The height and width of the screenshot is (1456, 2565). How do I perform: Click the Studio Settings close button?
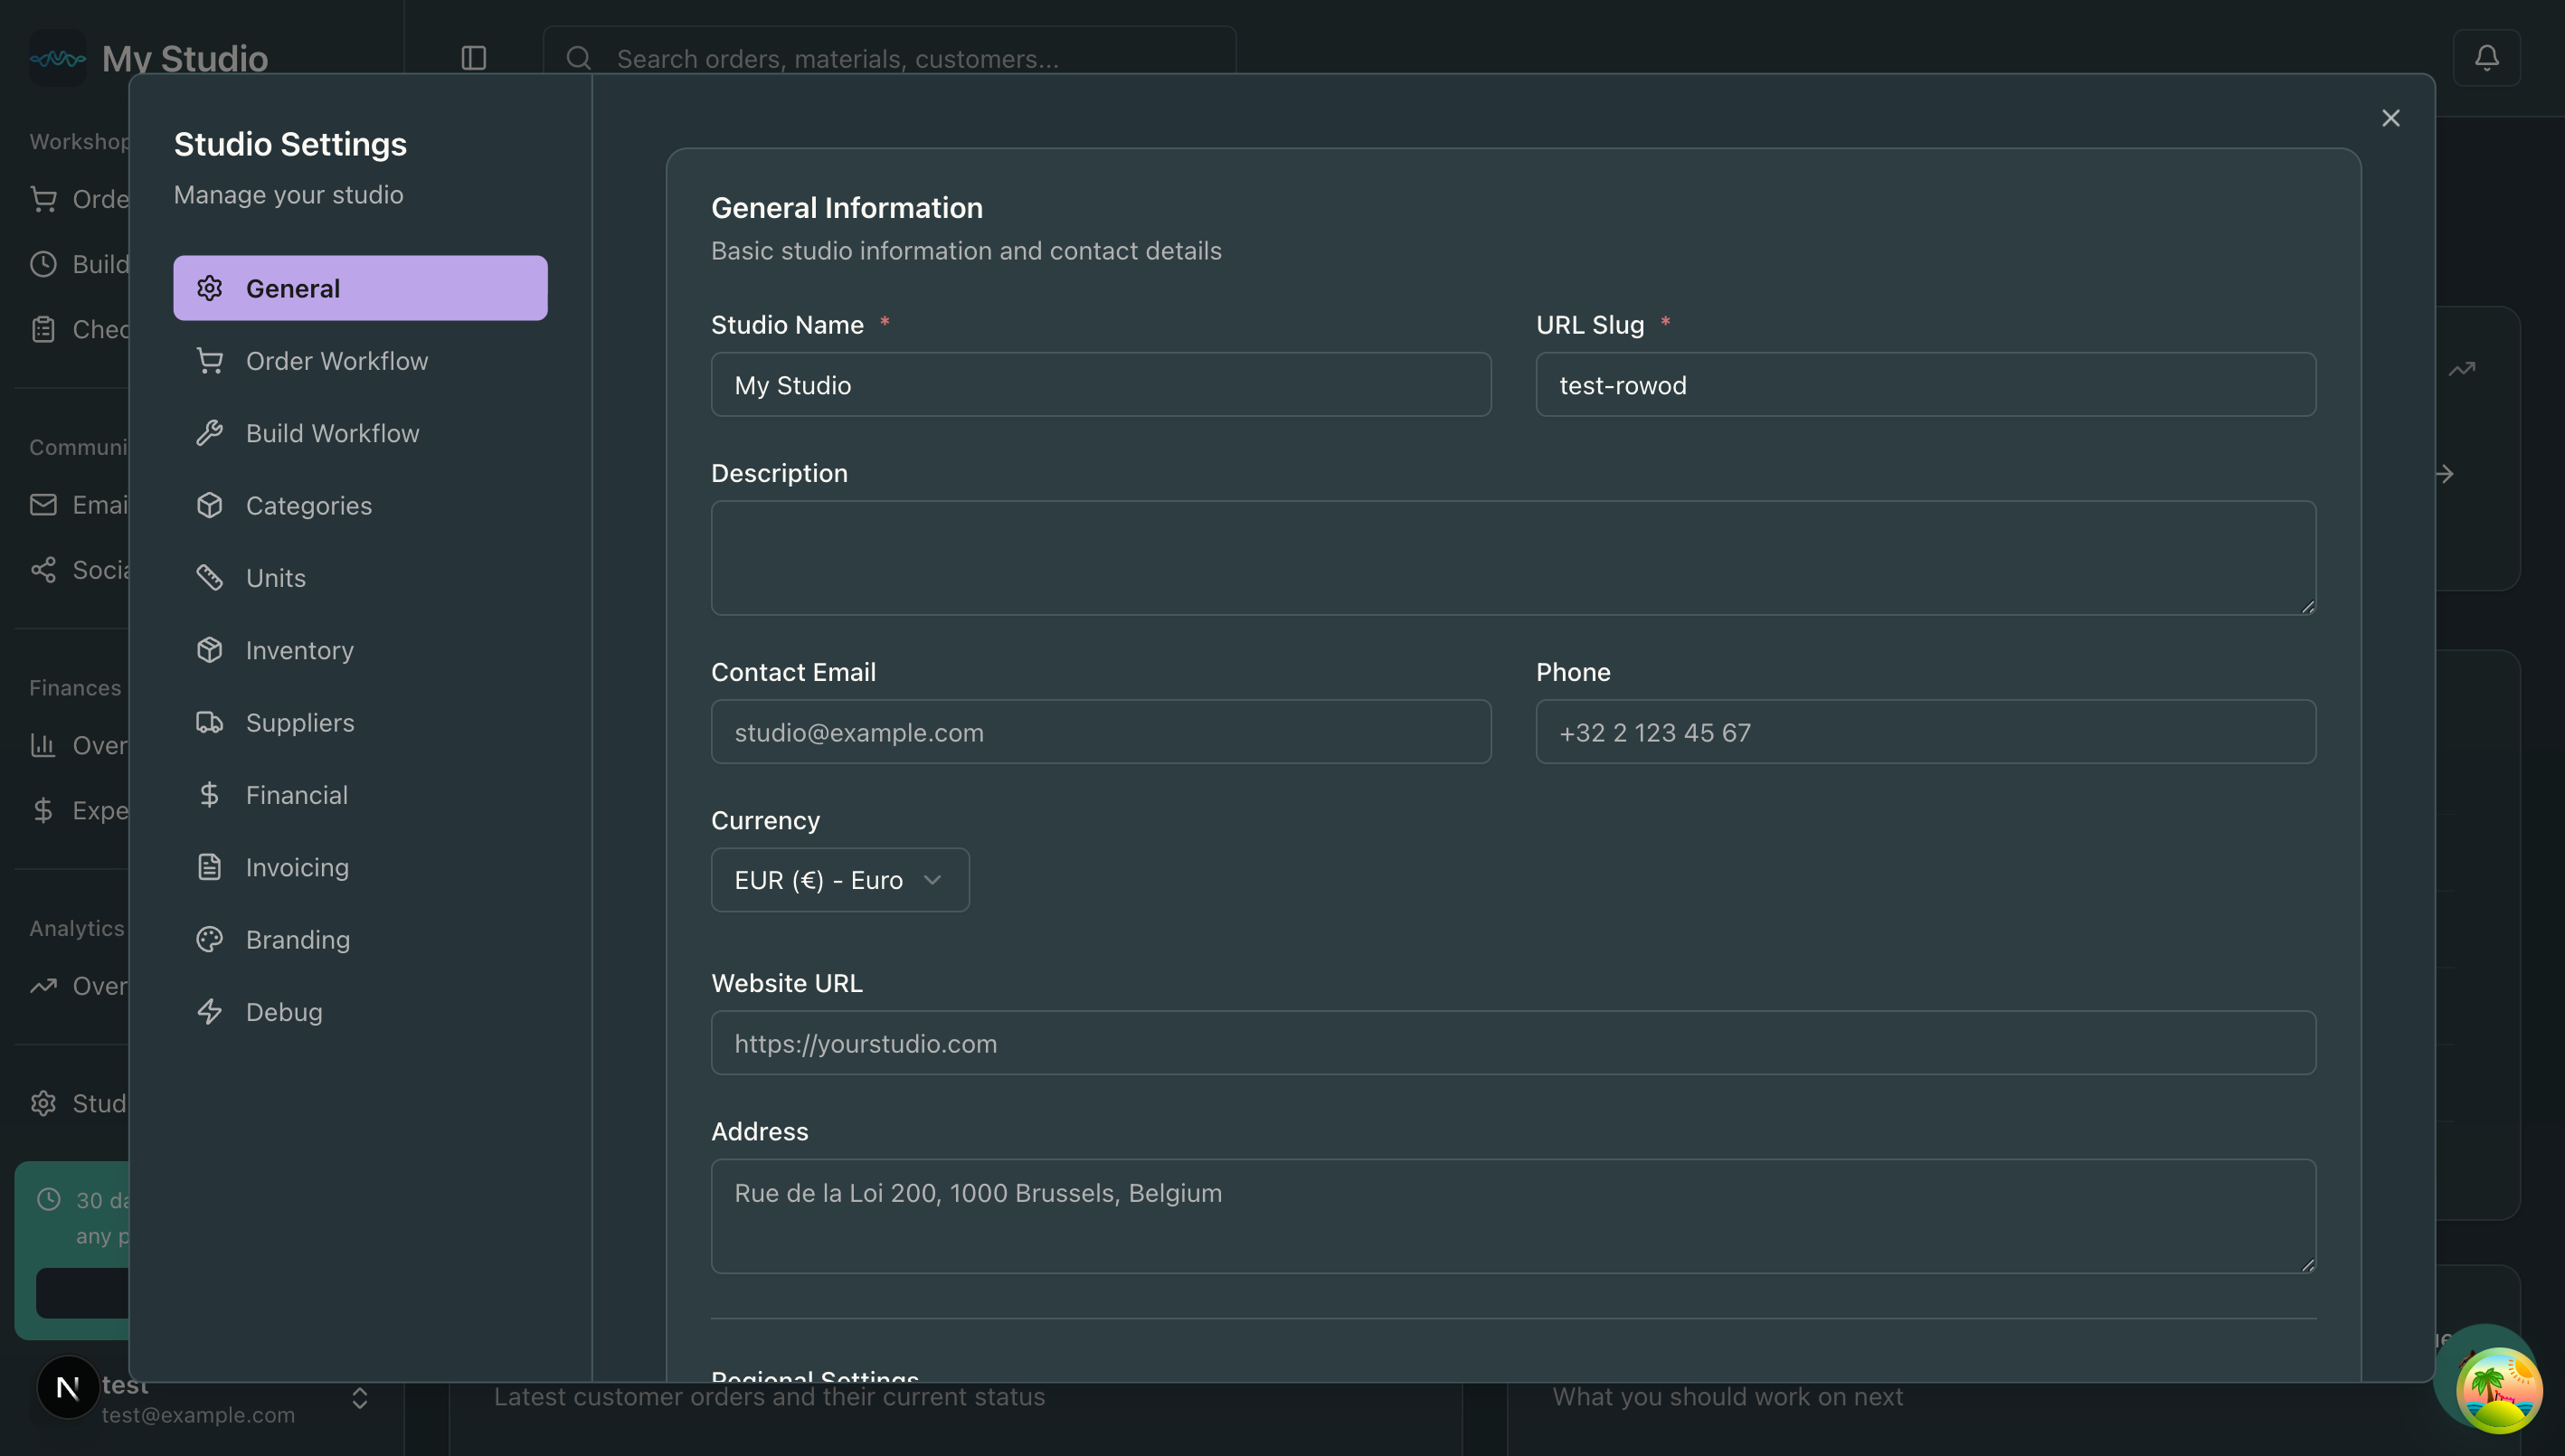[2391, 117]
